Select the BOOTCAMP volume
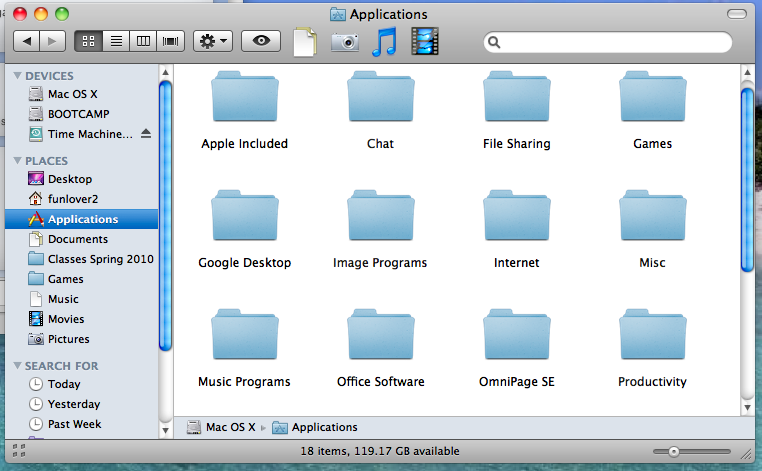The height and width of the screenshot is (471, 762). (82, 114)
